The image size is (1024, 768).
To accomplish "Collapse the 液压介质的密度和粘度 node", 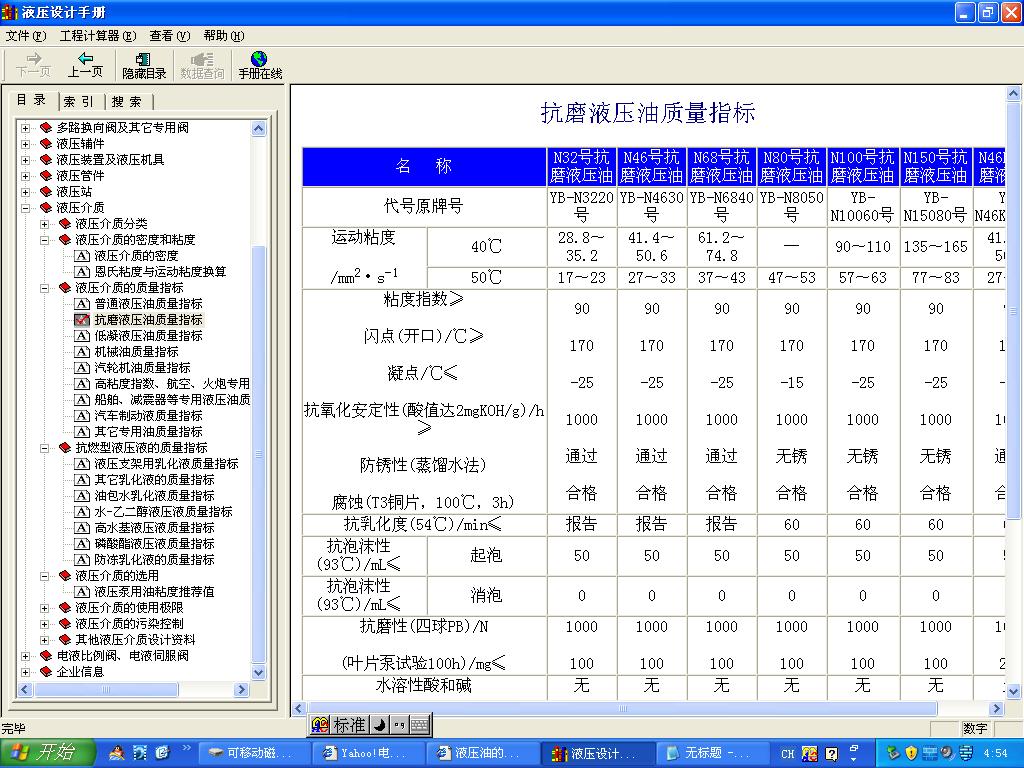I will (x=44, y=240).
